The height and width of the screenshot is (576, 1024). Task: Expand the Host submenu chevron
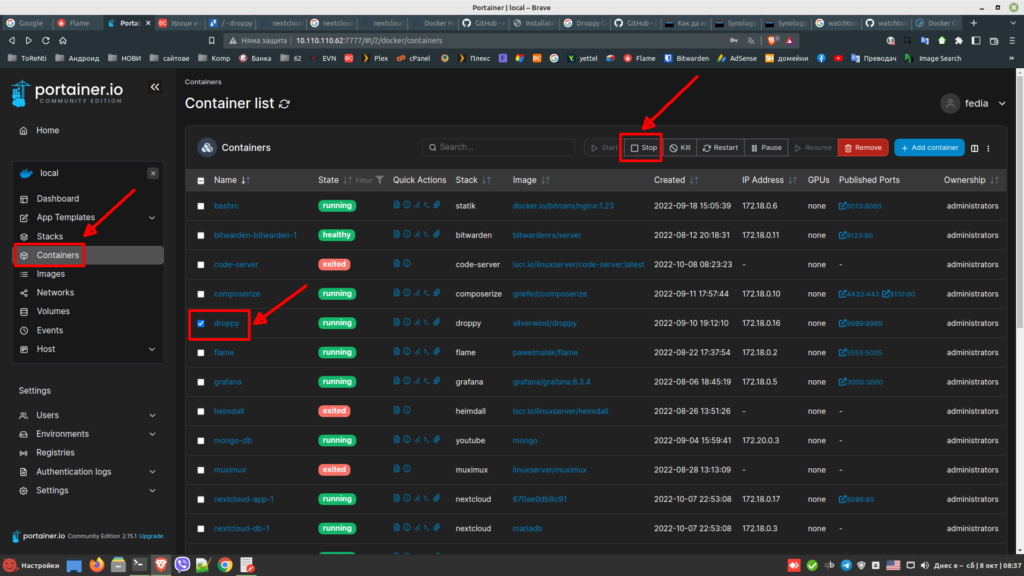click(x=152, y=349)
